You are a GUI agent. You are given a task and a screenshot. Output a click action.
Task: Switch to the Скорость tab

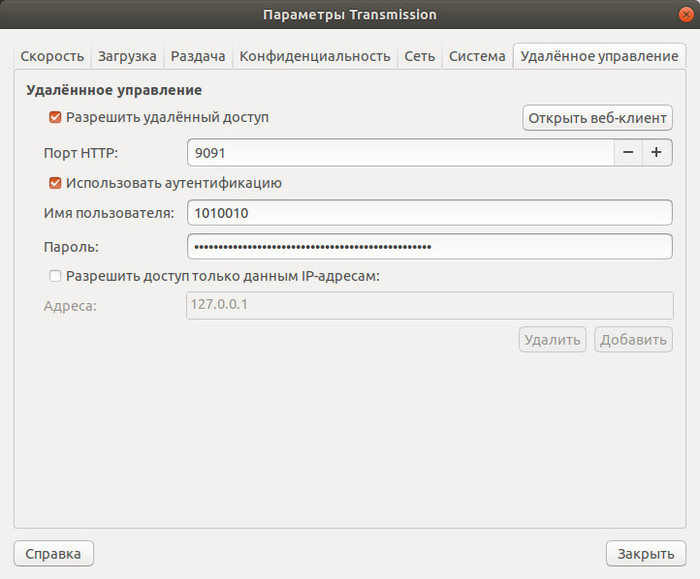pos(52,56)
